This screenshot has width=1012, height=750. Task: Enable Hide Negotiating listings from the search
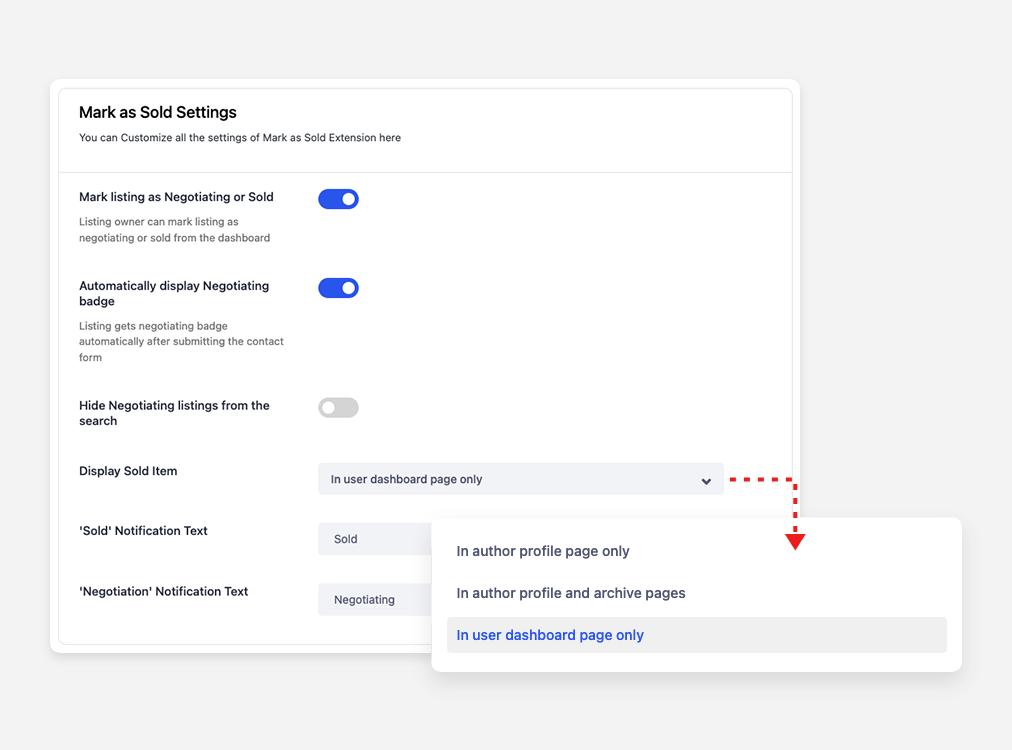[338, 407]
